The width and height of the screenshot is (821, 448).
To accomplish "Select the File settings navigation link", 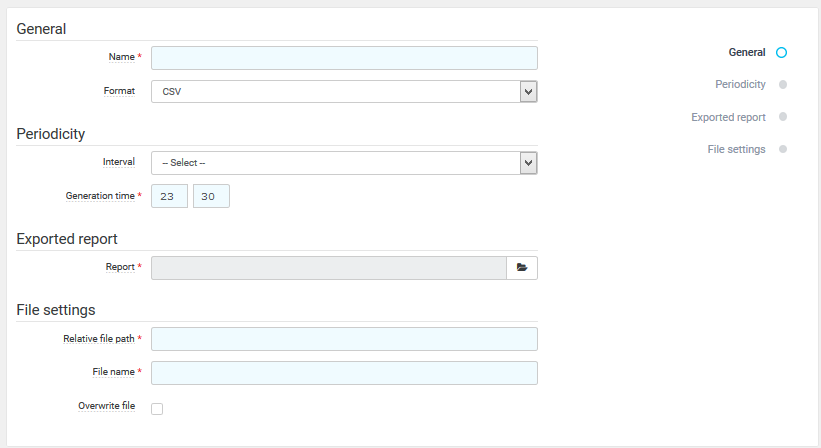I will click(736, 149).
